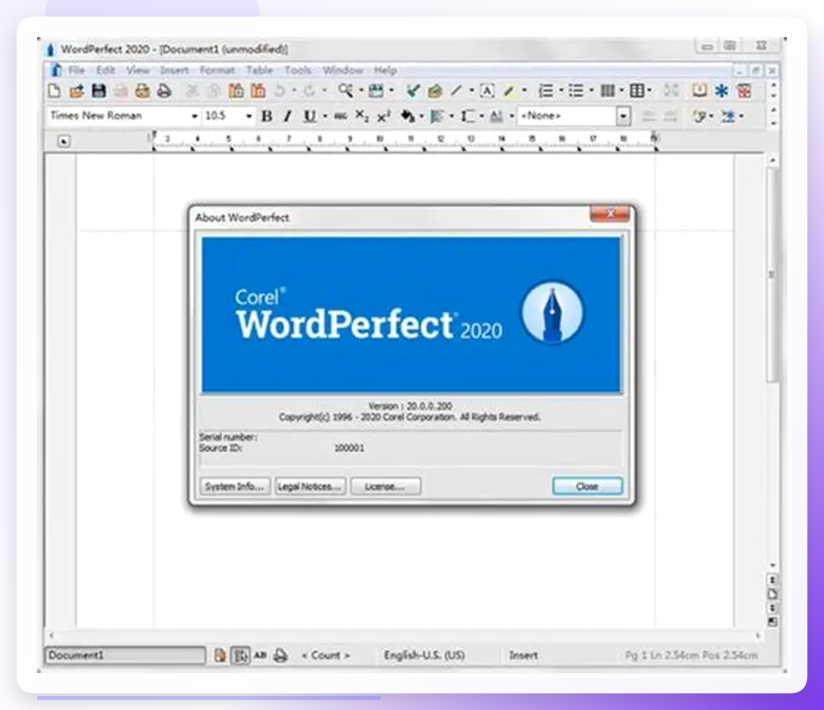Click the Columns toolbar icon
The image size is (824, 710).
pos(607,91)
